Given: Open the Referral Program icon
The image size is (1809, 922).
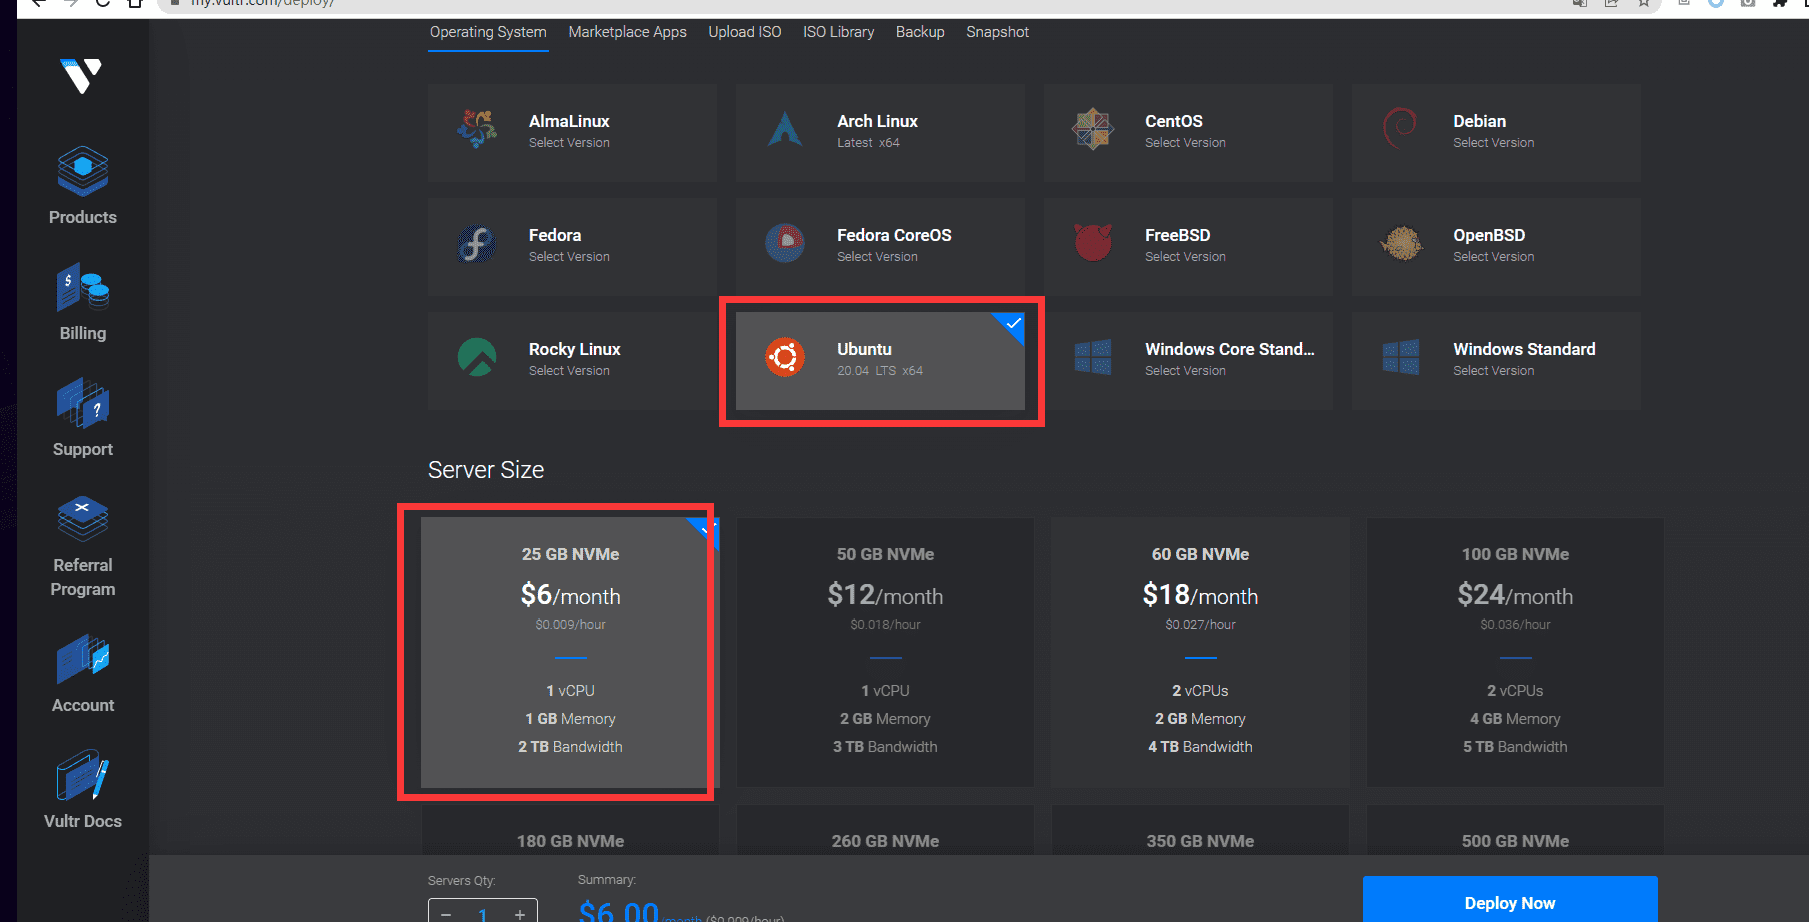Looking at the screenshot, I should pyautogui.click(x=82, y=520).
